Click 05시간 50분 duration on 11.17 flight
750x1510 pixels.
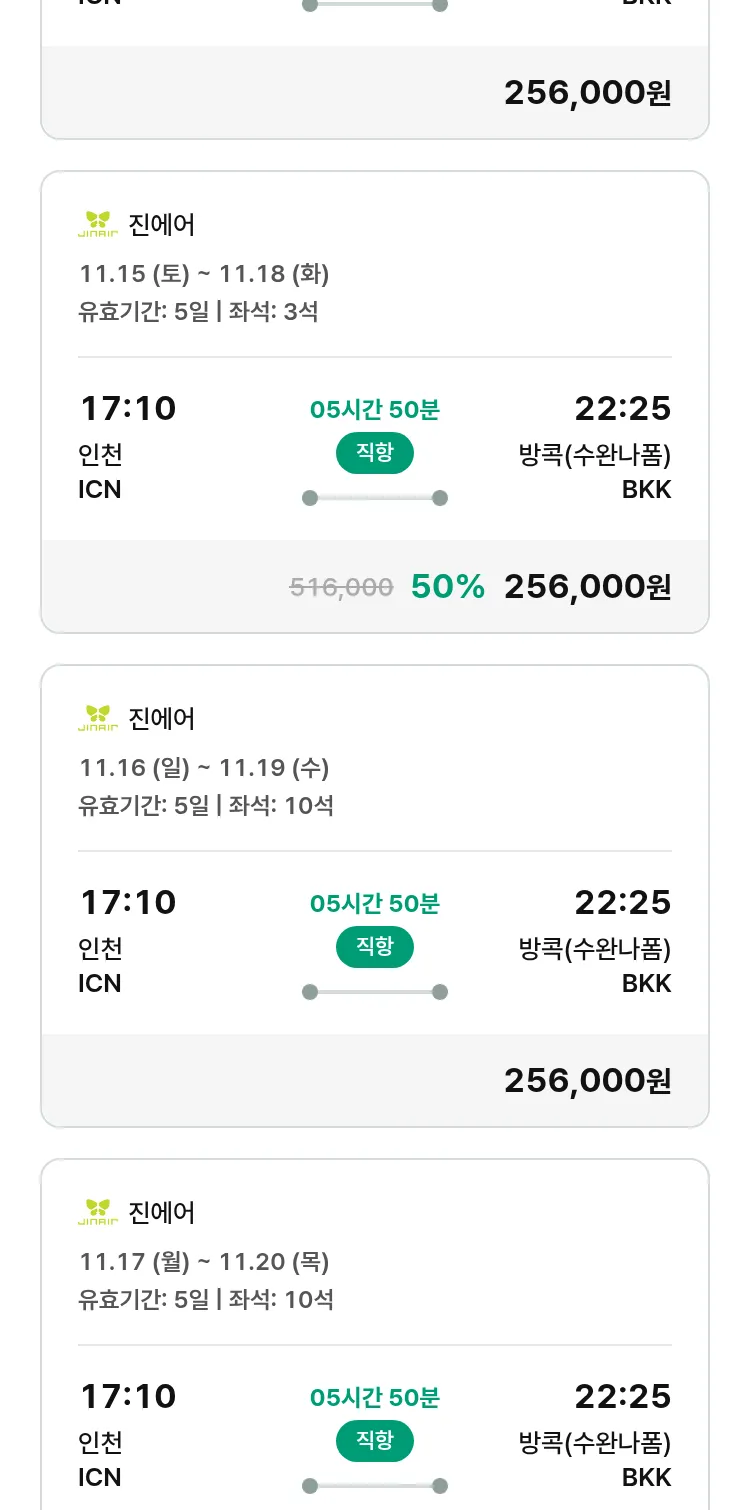374,1397
